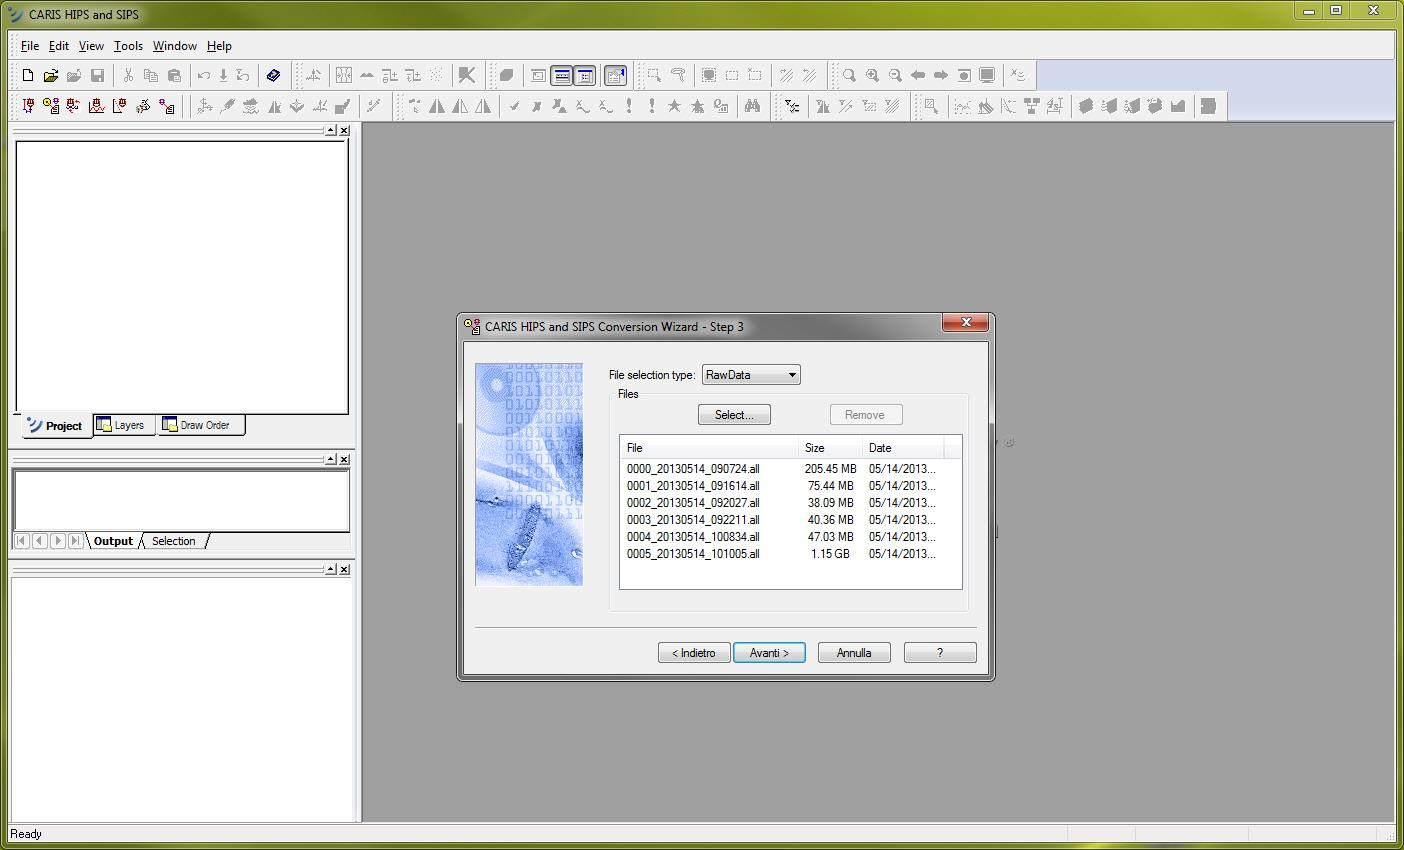Close the Project panel with its x
1404x850 pixels.
click(x=344, y=130)
